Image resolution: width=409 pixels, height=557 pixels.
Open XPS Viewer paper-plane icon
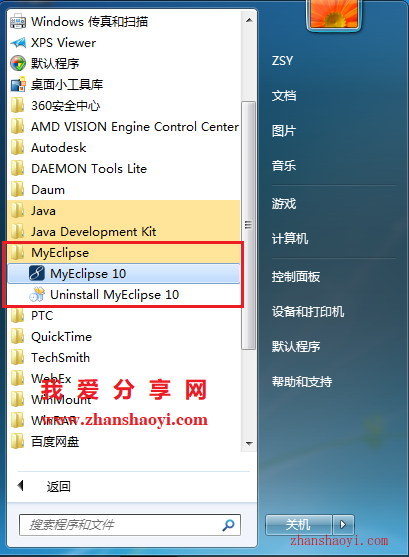[x=18, y=43]
